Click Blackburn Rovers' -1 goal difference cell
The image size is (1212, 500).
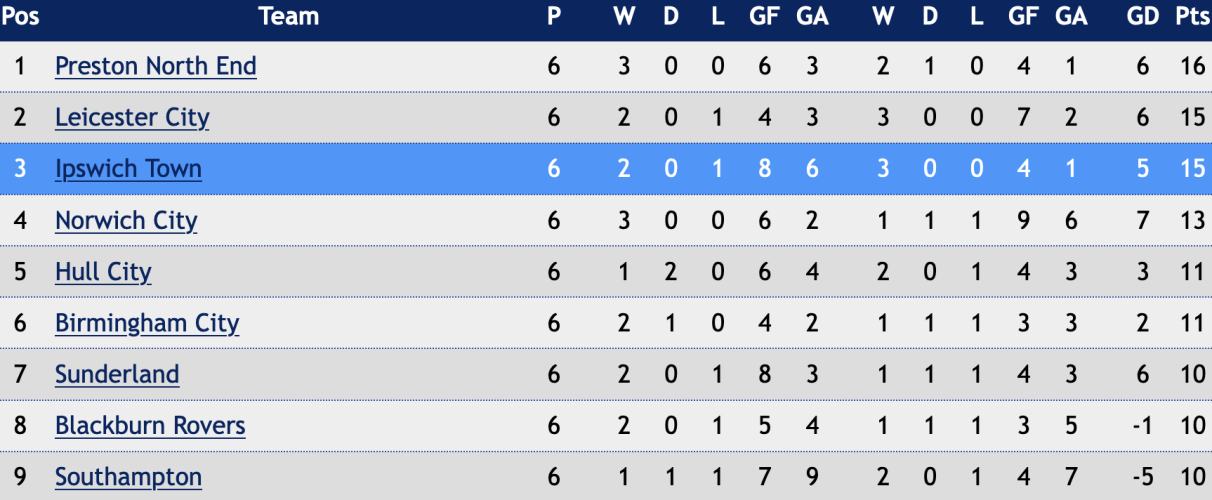[x=1141, y=426]
